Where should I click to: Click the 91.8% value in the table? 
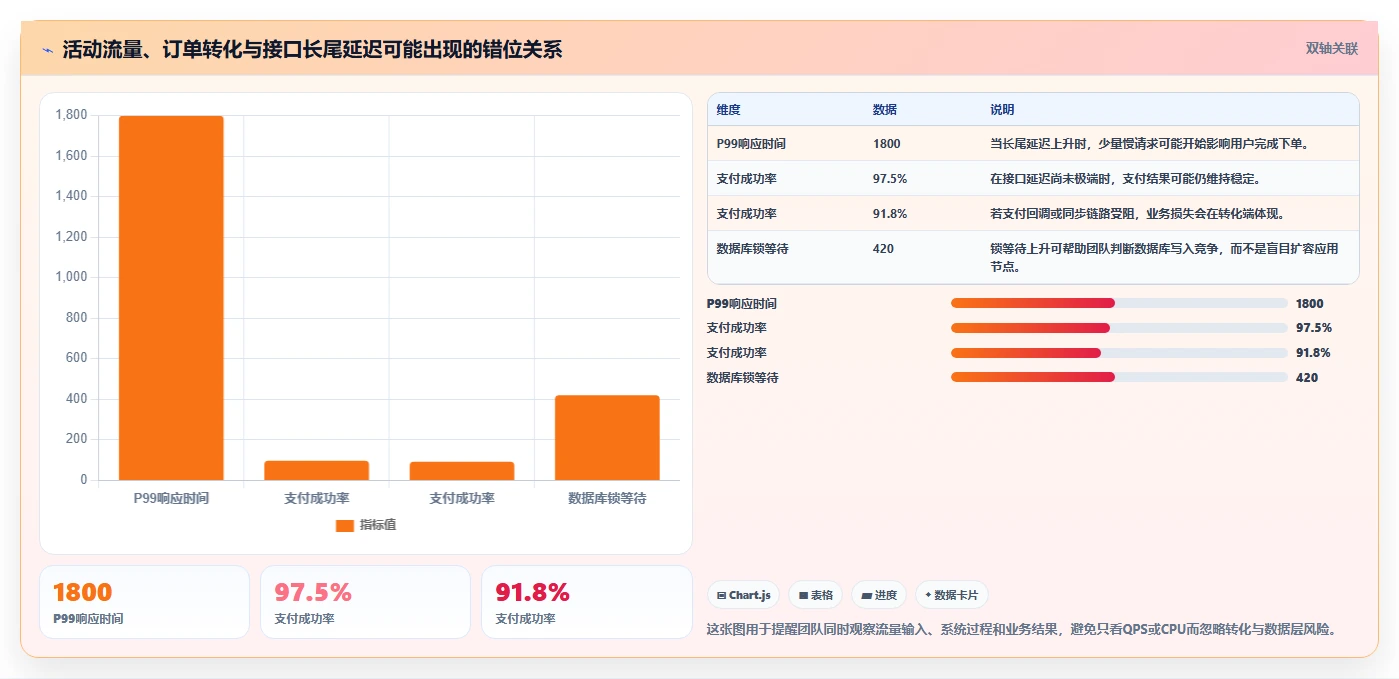click(x=890, y=214)
